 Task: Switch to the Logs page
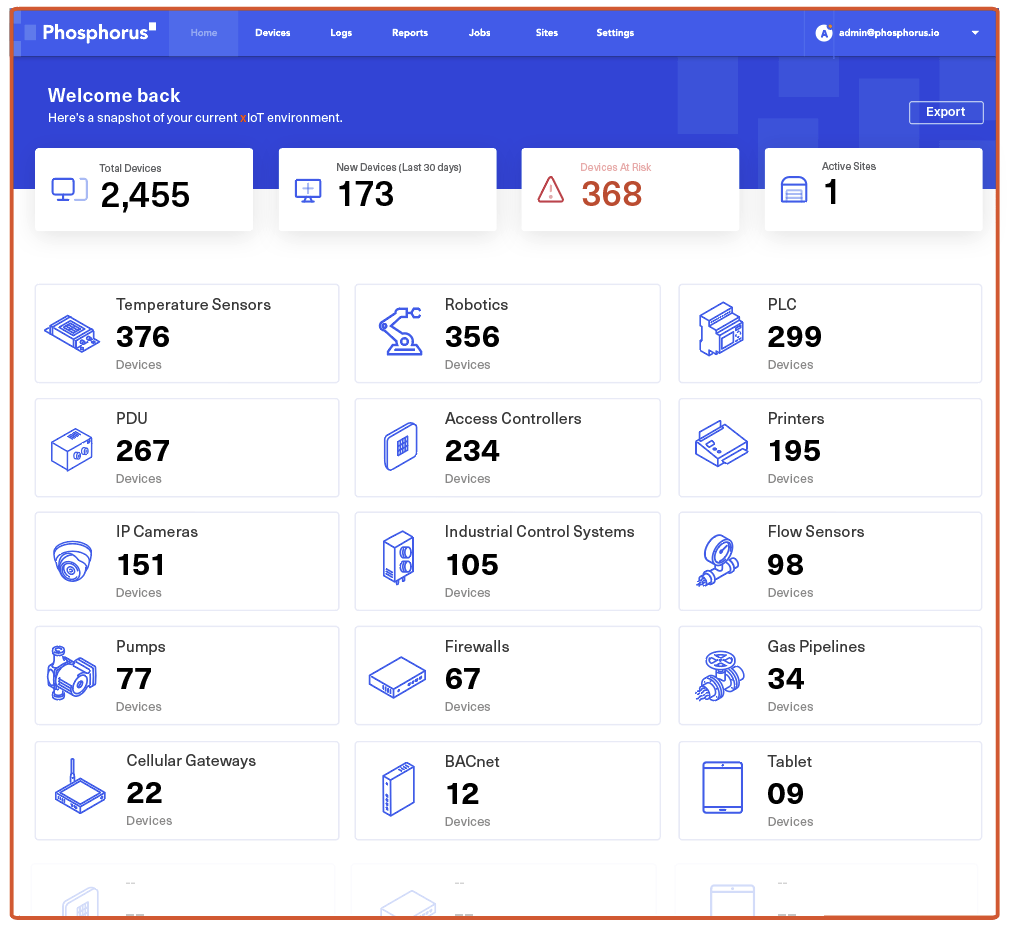click(341, 33)
